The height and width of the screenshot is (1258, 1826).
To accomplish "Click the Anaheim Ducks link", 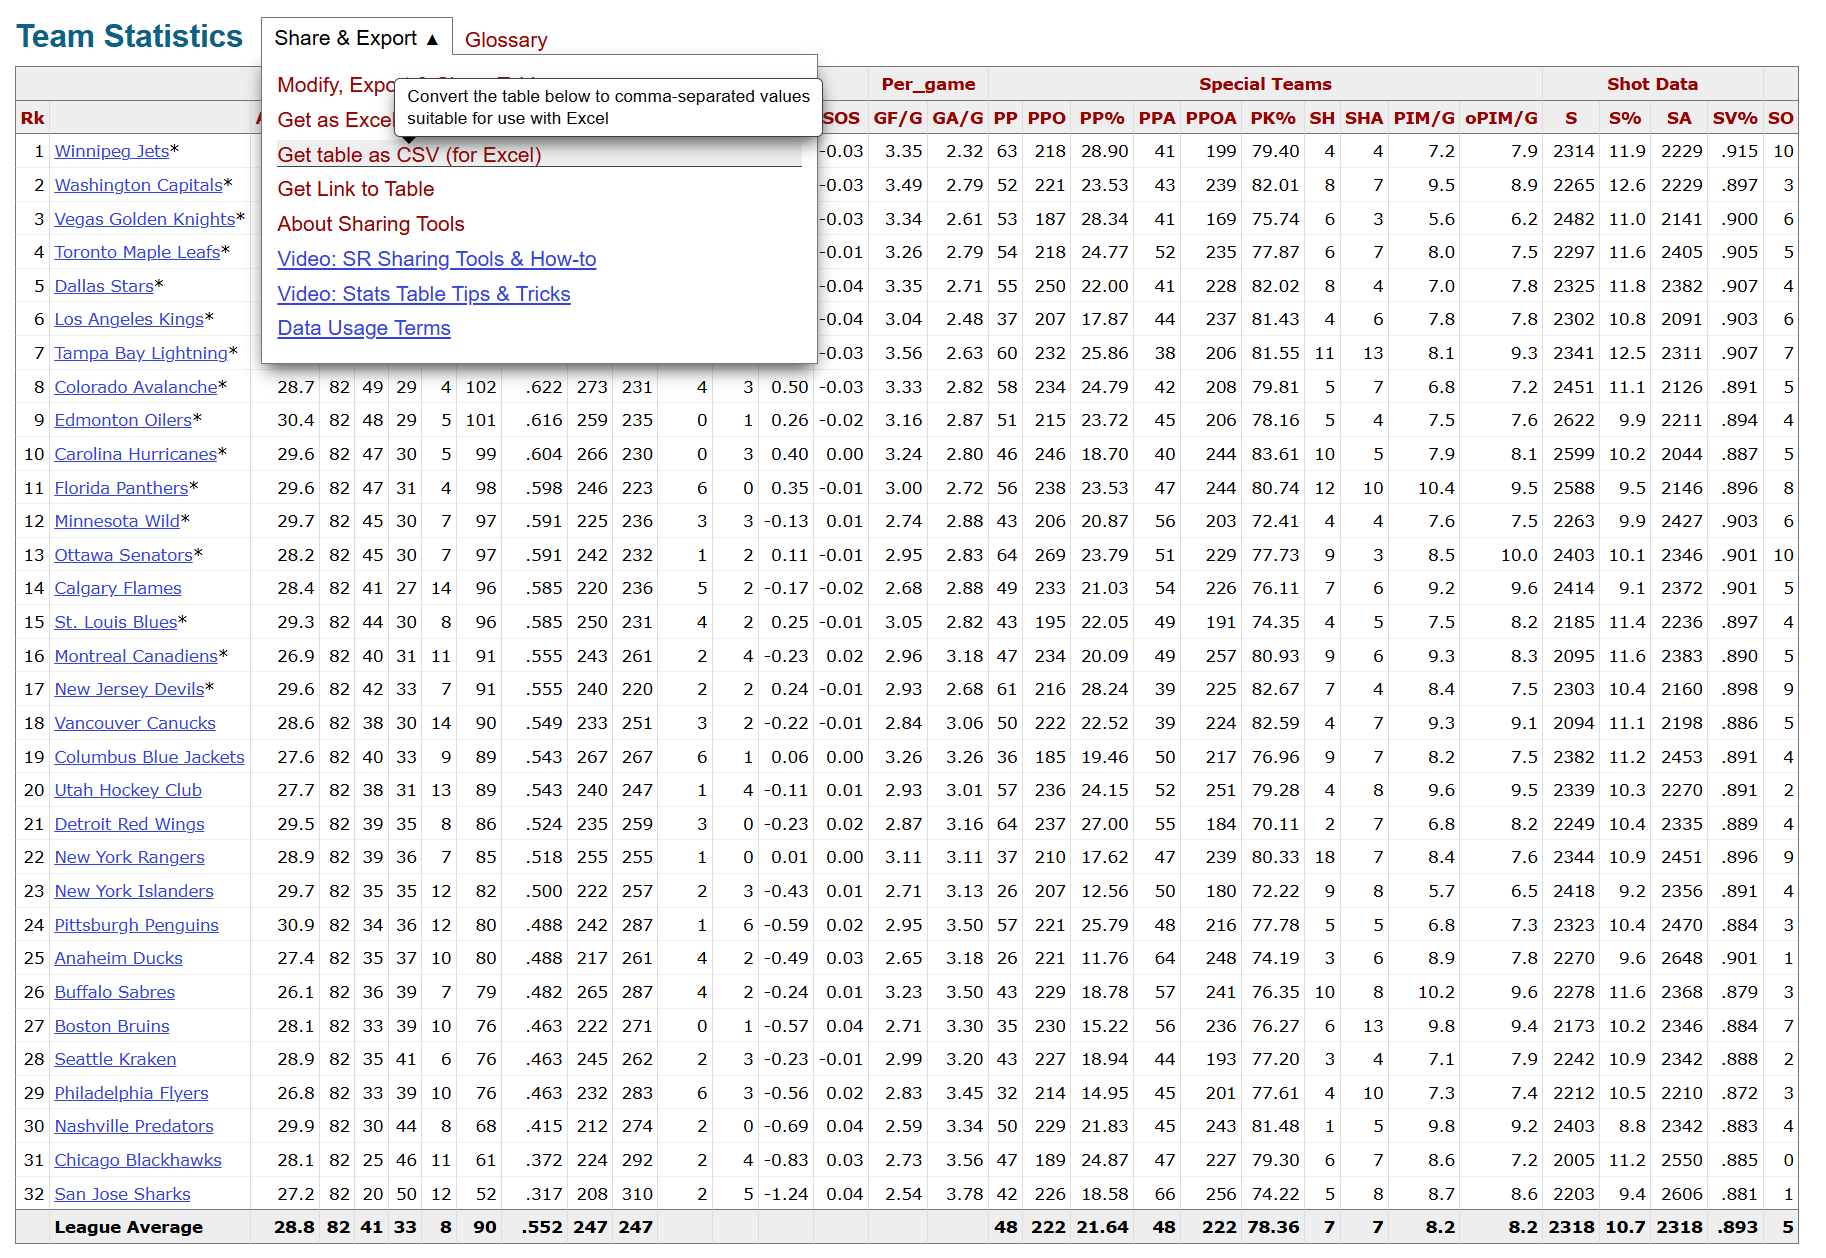I will [x=118, y=958].
